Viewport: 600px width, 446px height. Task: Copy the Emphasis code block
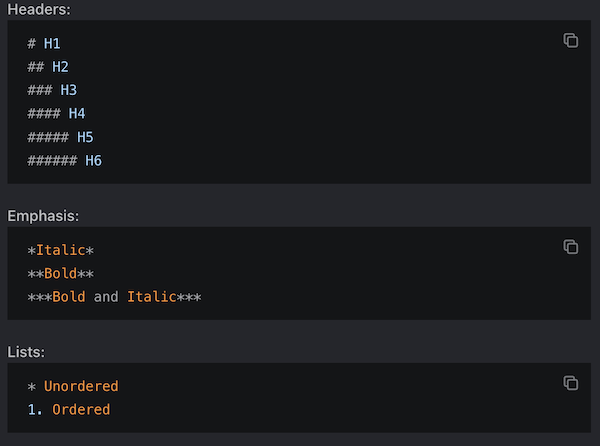pyautogui.click(x=571, y=247)
